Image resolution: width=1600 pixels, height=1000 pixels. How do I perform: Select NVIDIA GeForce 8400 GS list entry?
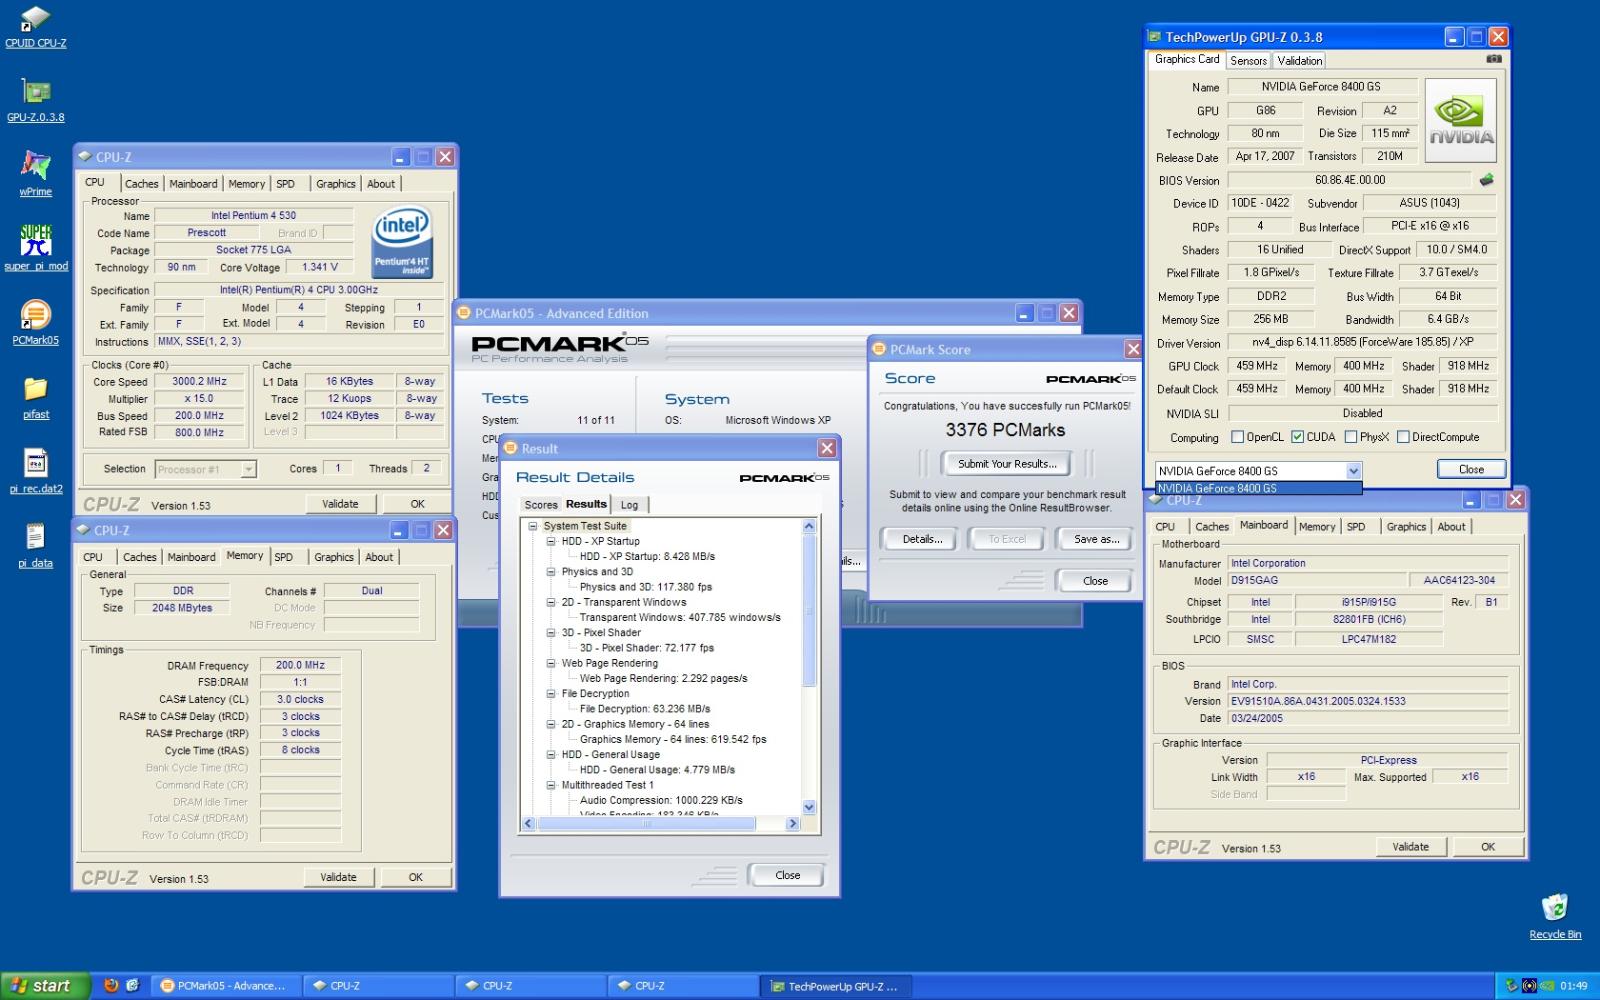pyautogui.click(x=1258, y=488)
